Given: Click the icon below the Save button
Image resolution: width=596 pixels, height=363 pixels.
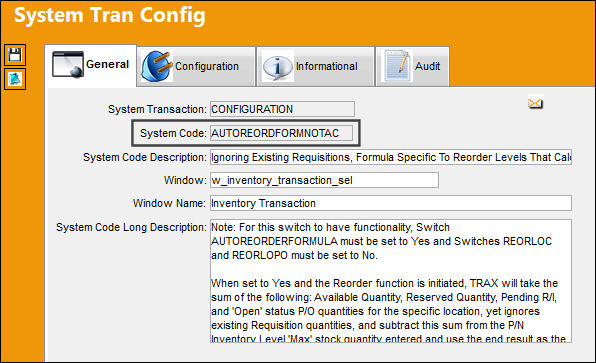Looking at the screenshot, I should (x=15, y=79).
